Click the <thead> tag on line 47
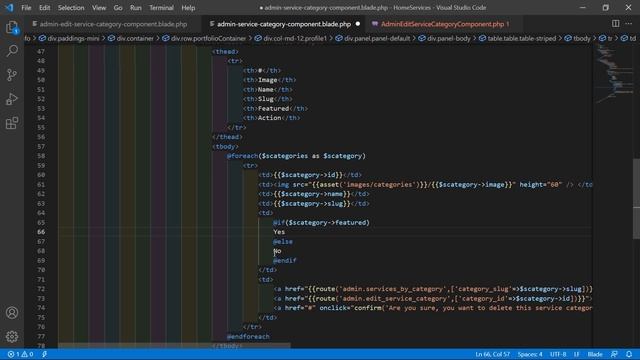Image resolution: width=640 pixels, height=360 pixels. pyautogui.click(x=225, y=52)
